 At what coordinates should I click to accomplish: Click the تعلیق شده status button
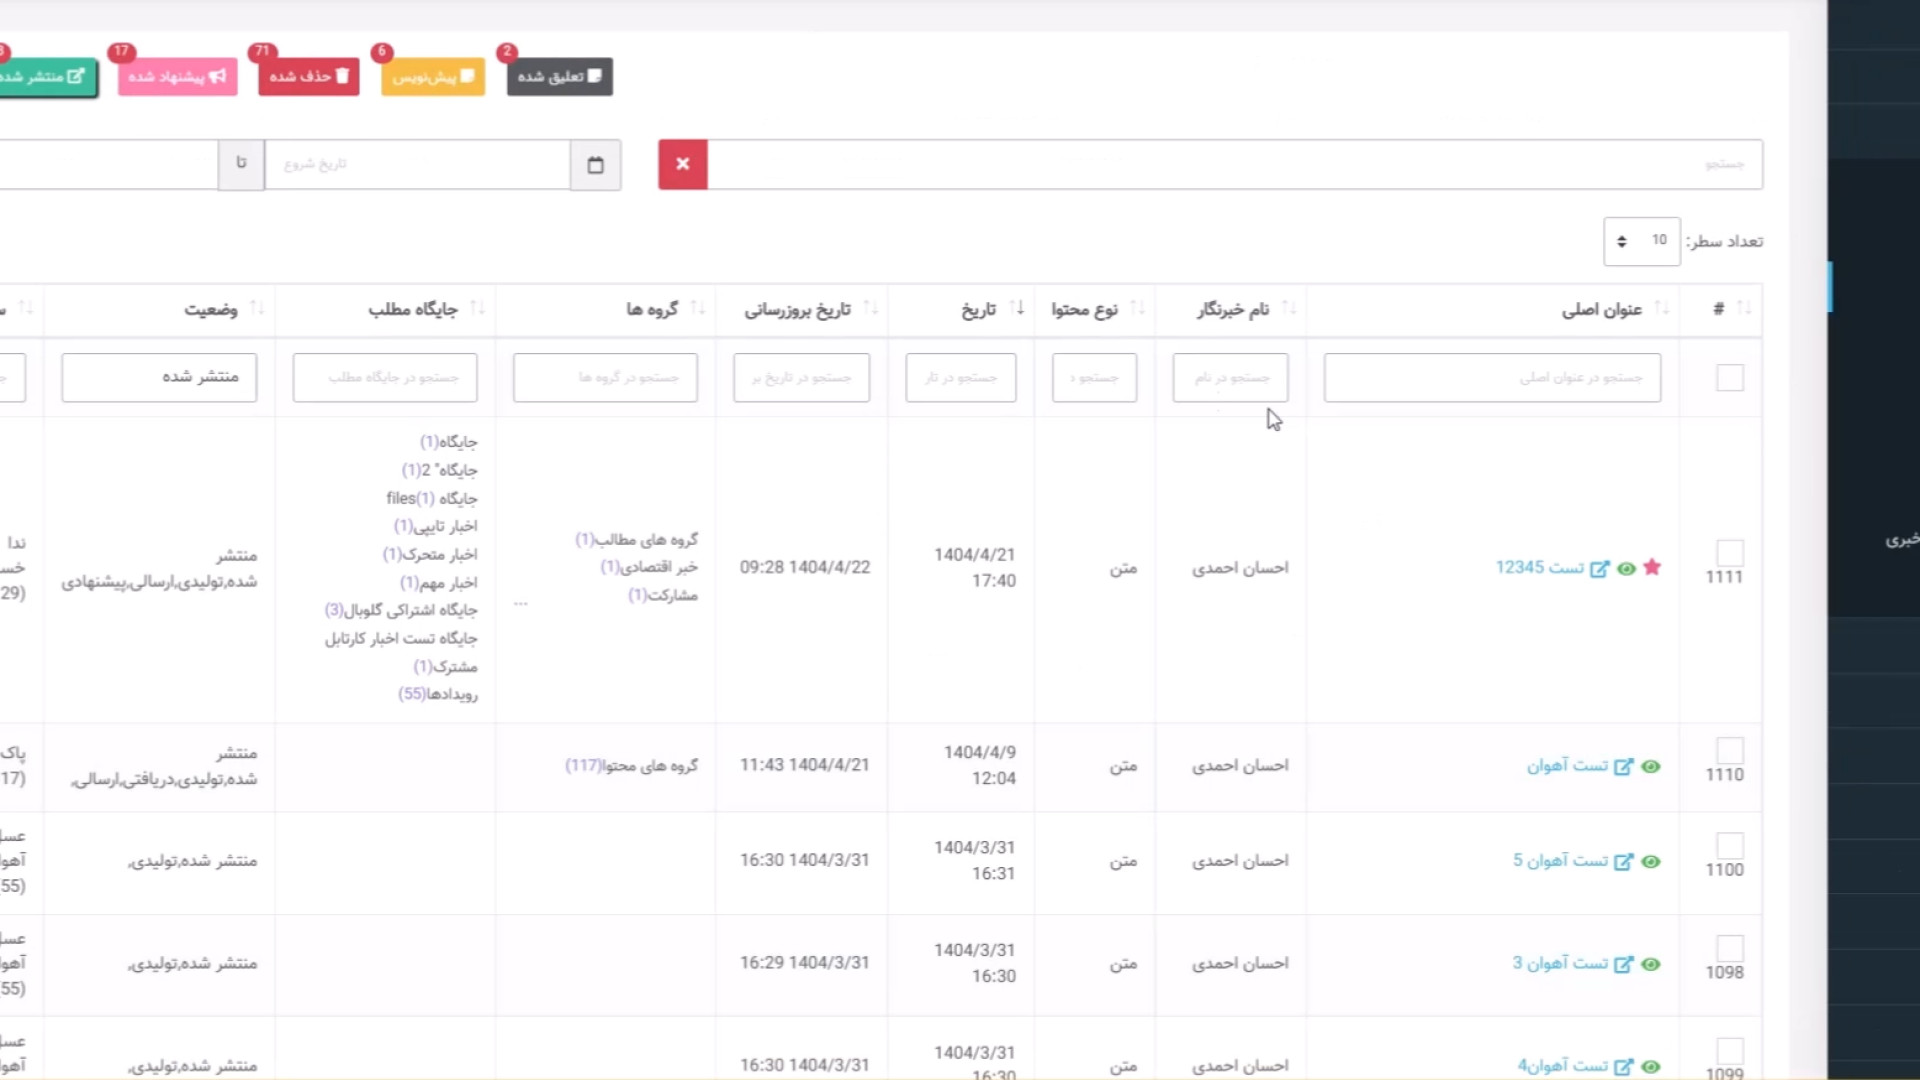coord(559,77)
